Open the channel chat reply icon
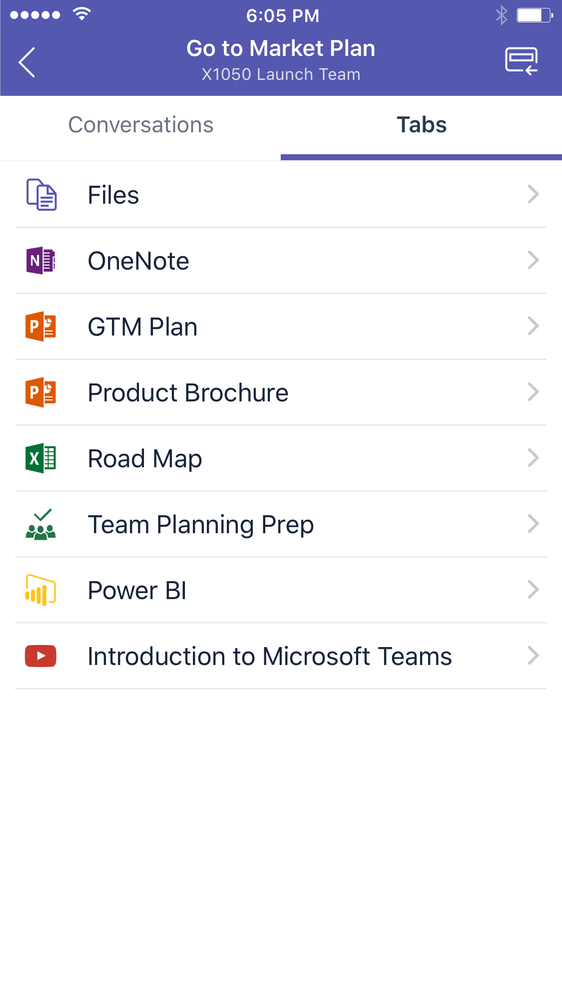This screenshot has width=562, height=999. click(x=521, y=61)
